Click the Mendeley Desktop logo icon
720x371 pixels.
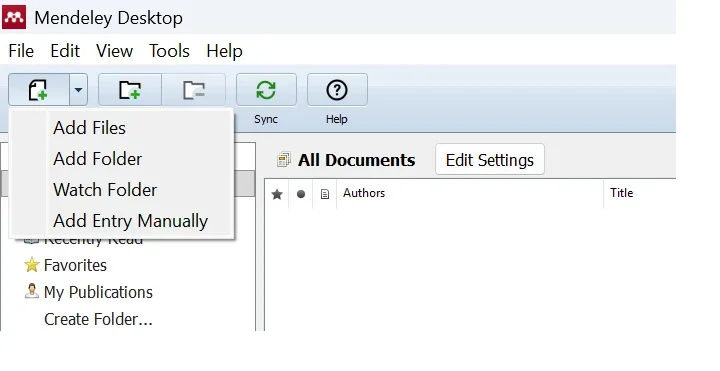pyautogui.click(x=14, y=17)
